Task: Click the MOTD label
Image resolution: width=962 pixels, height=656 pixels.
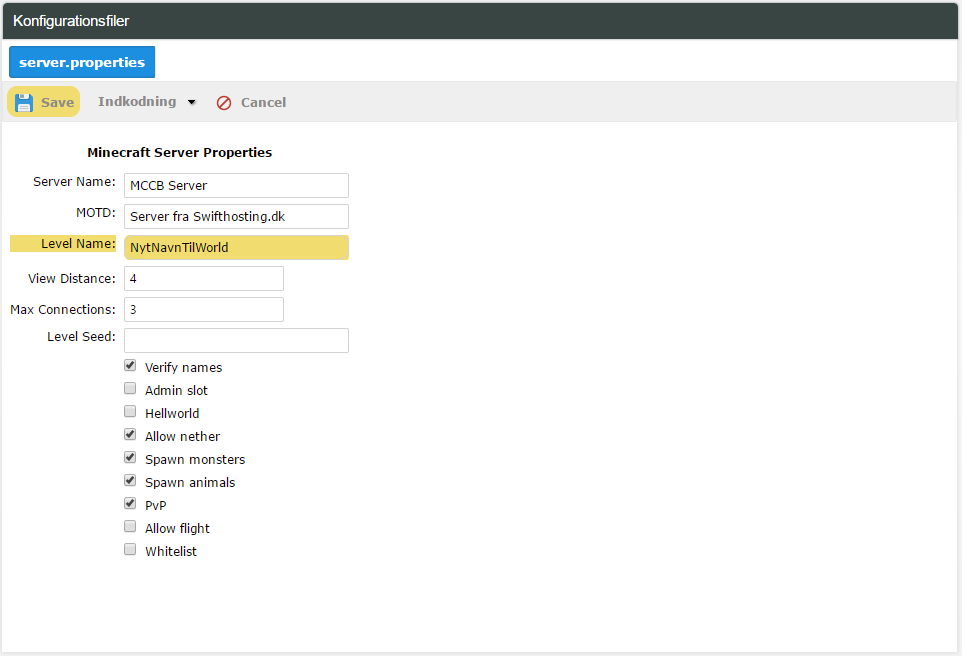Action: pos(96,212)
